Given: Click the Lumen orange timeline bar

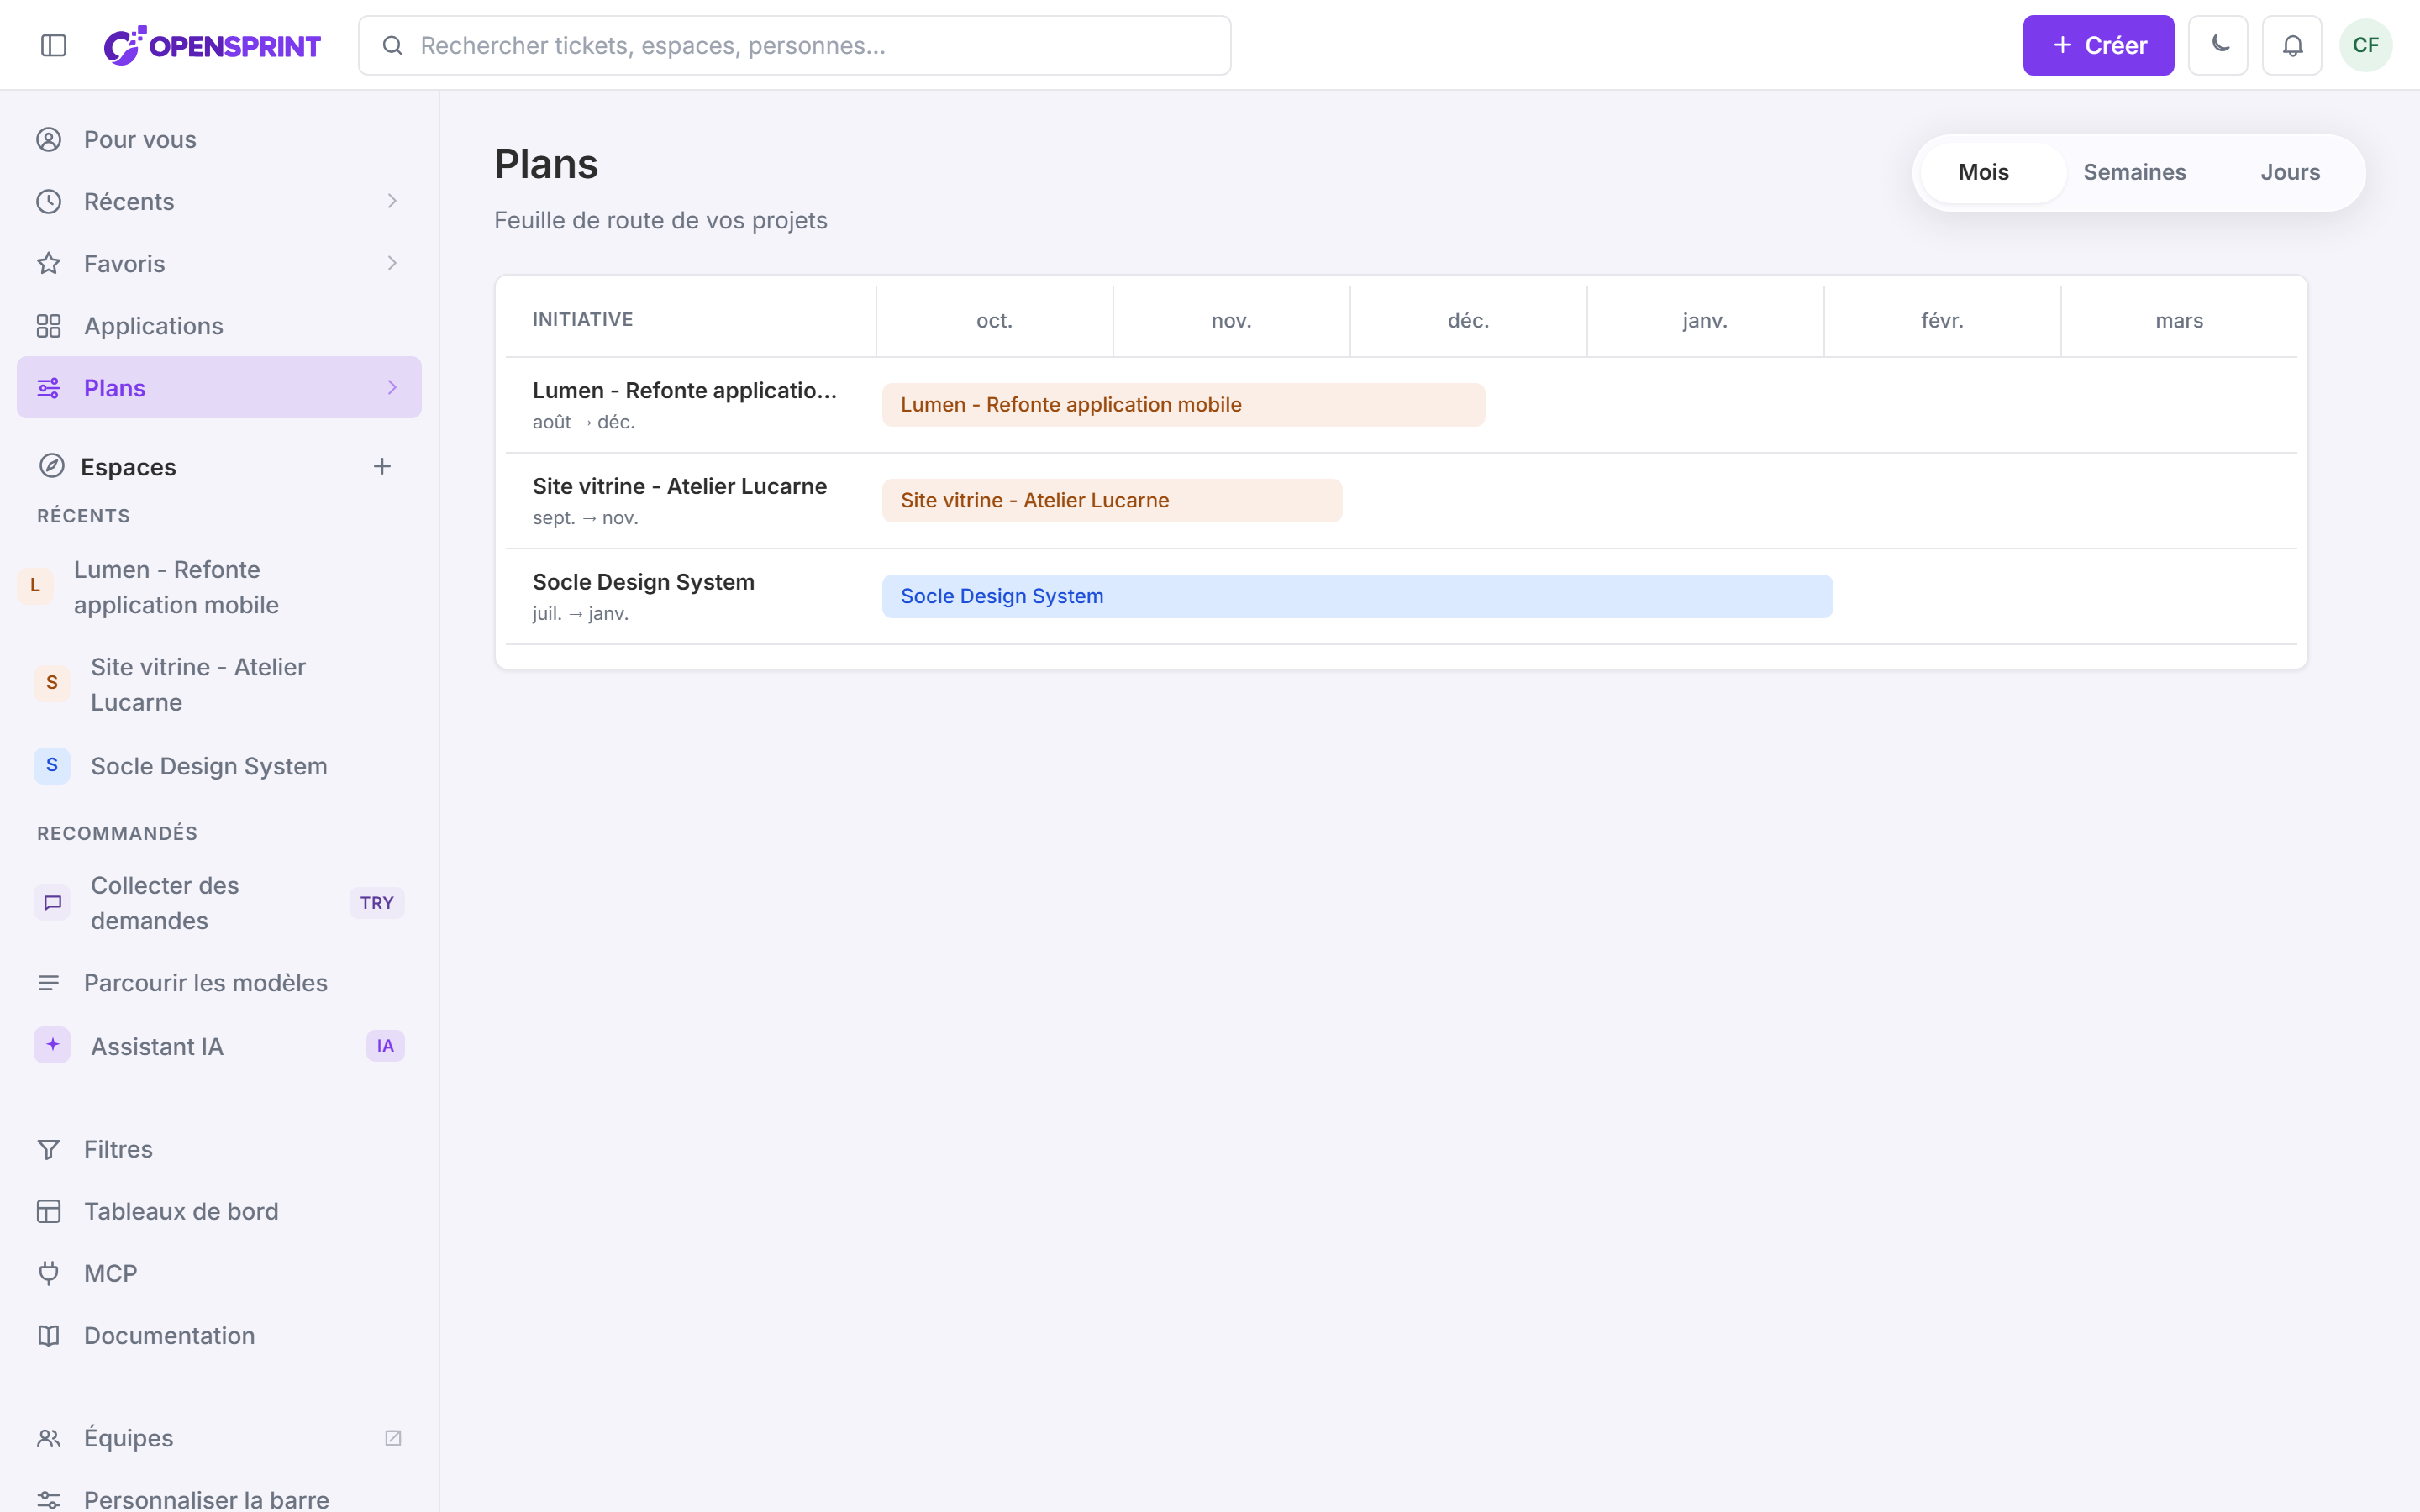Looking at the screenshot, I should click(x=1183, y=404).
